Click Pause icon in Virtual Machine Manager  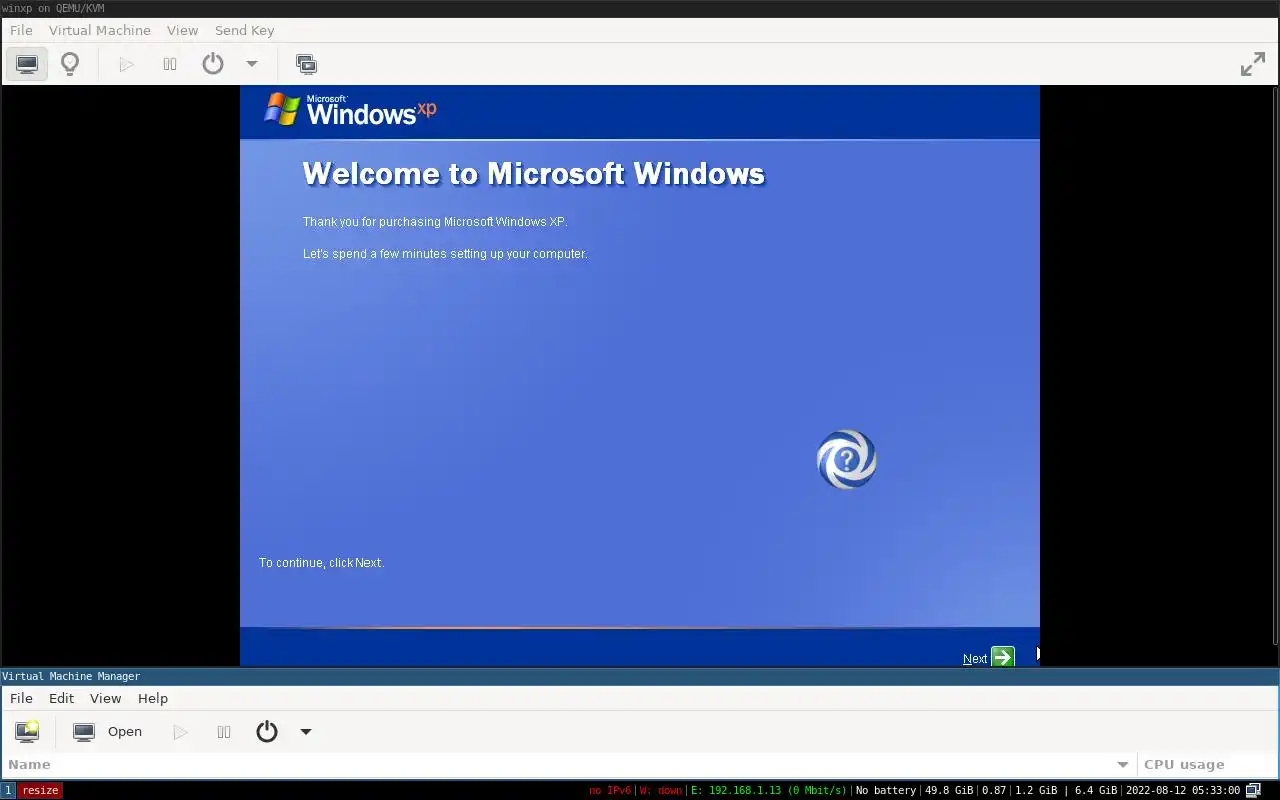[x=224, y=731]
